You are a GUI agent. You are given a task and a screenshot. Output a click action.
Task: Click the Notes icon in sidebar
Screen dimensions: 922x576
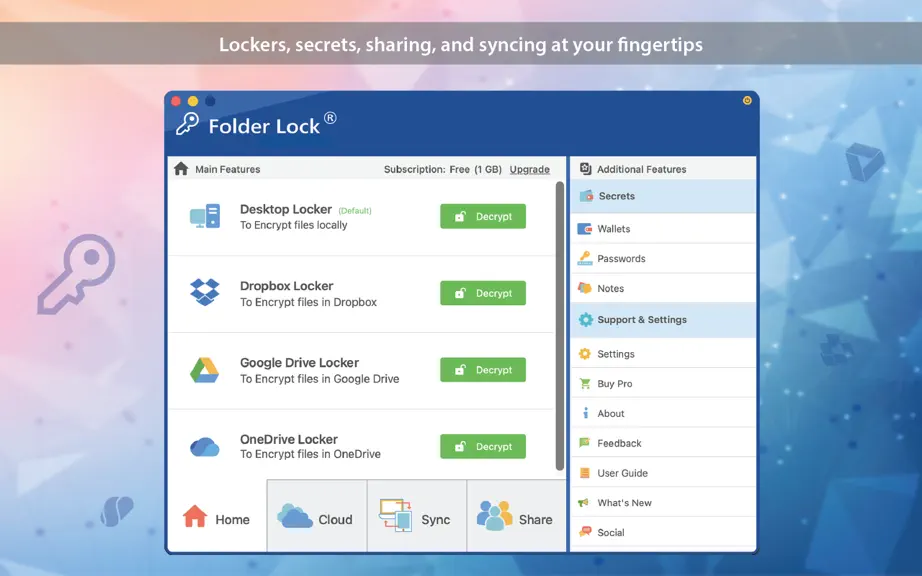584,288
